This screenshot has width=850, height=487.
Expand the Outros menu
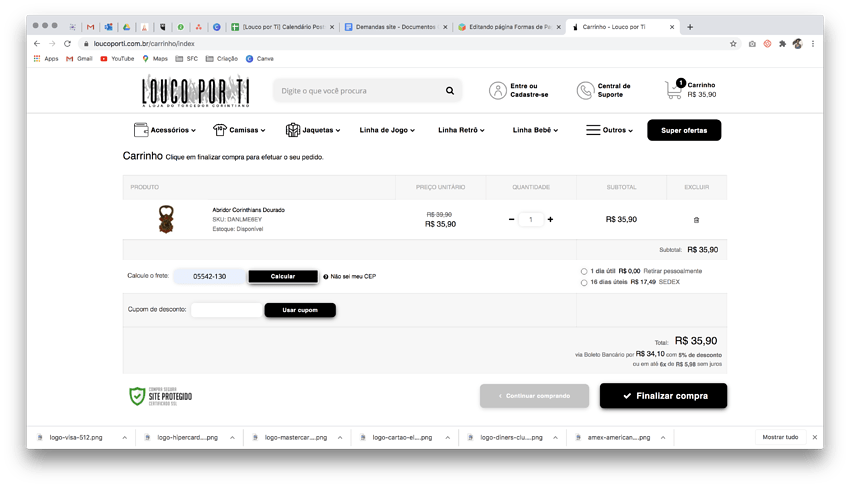(609, 130)
